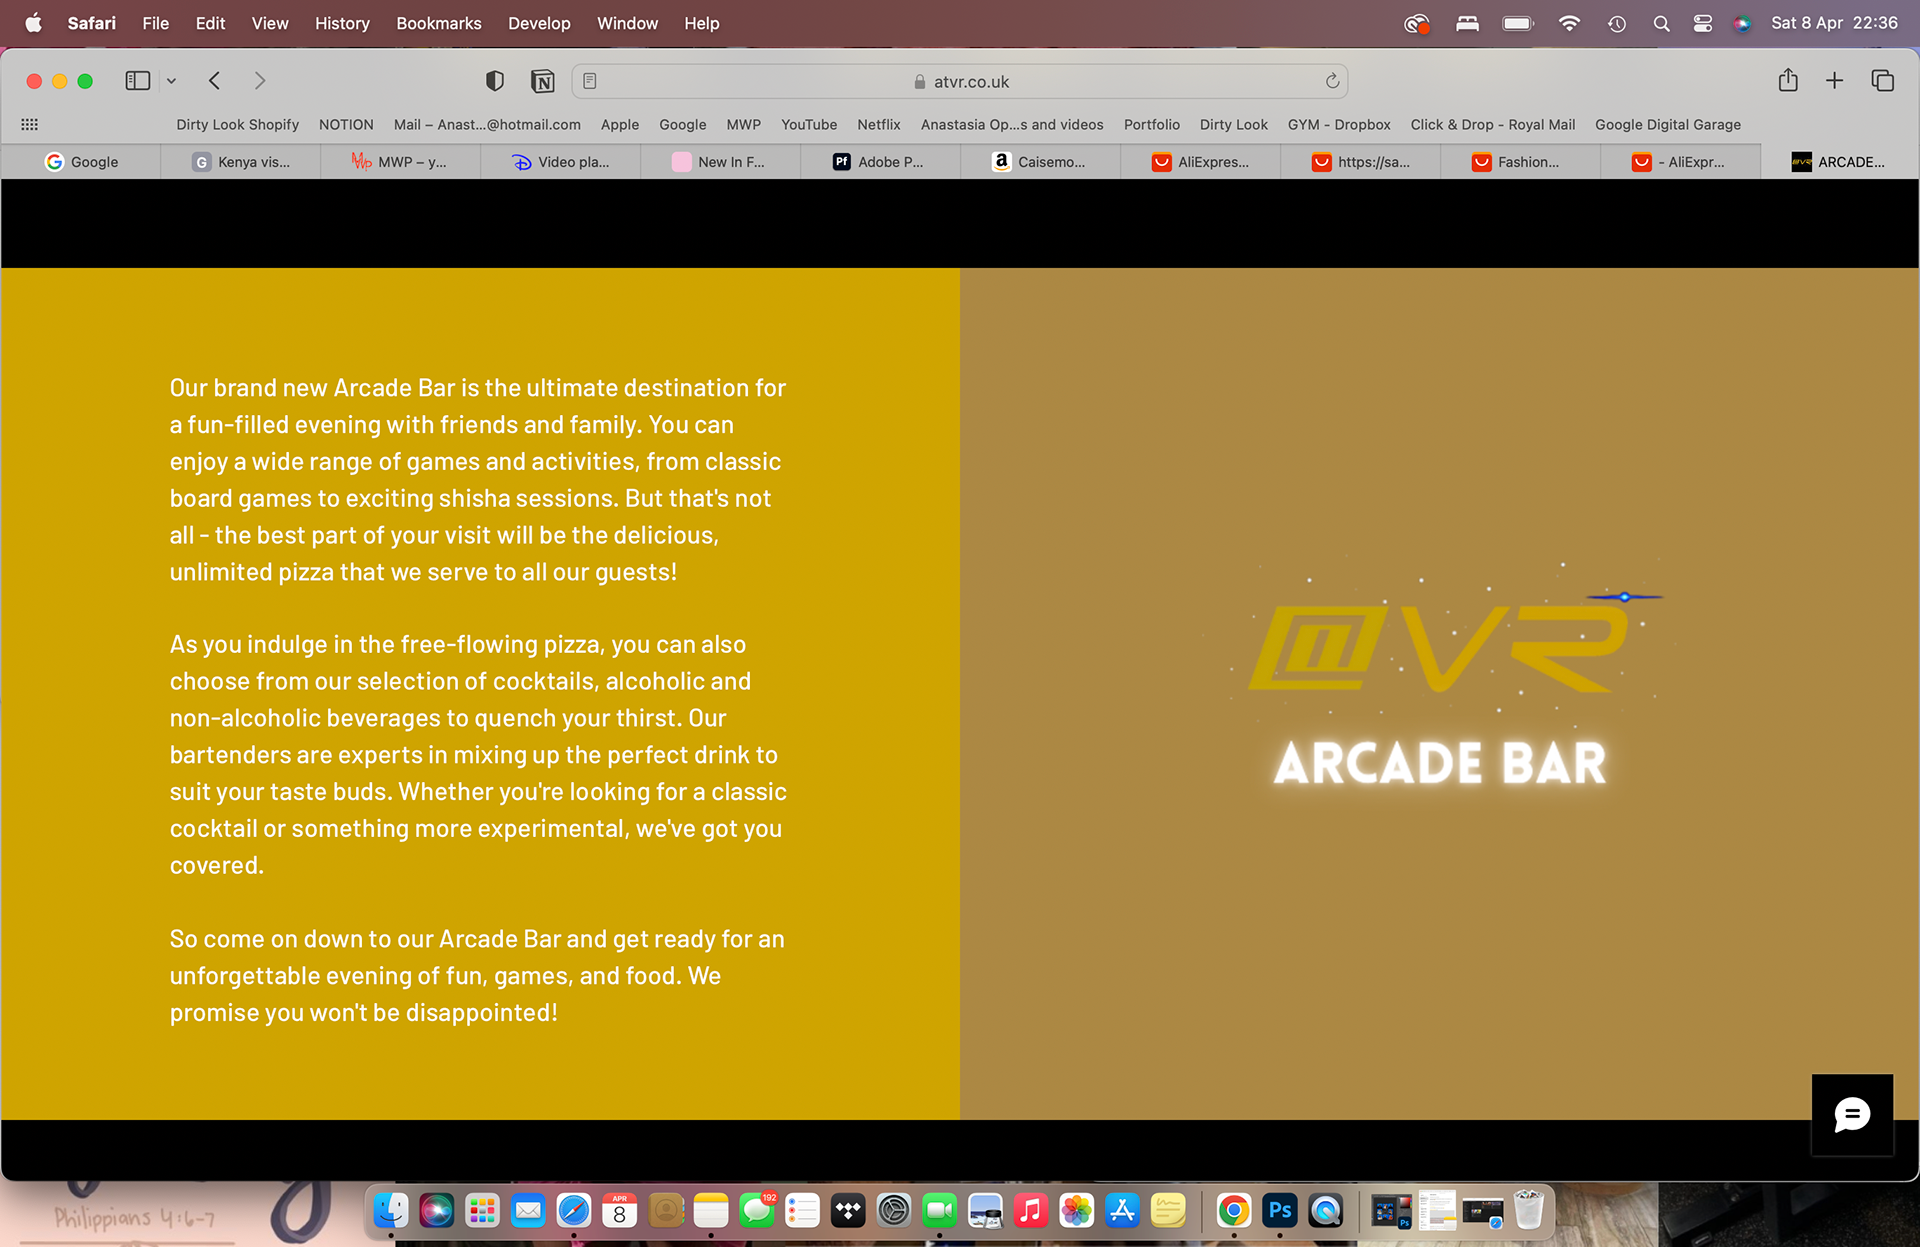Go forward with the forward arrow
1920x1247 pixels.
pos(260,81)
